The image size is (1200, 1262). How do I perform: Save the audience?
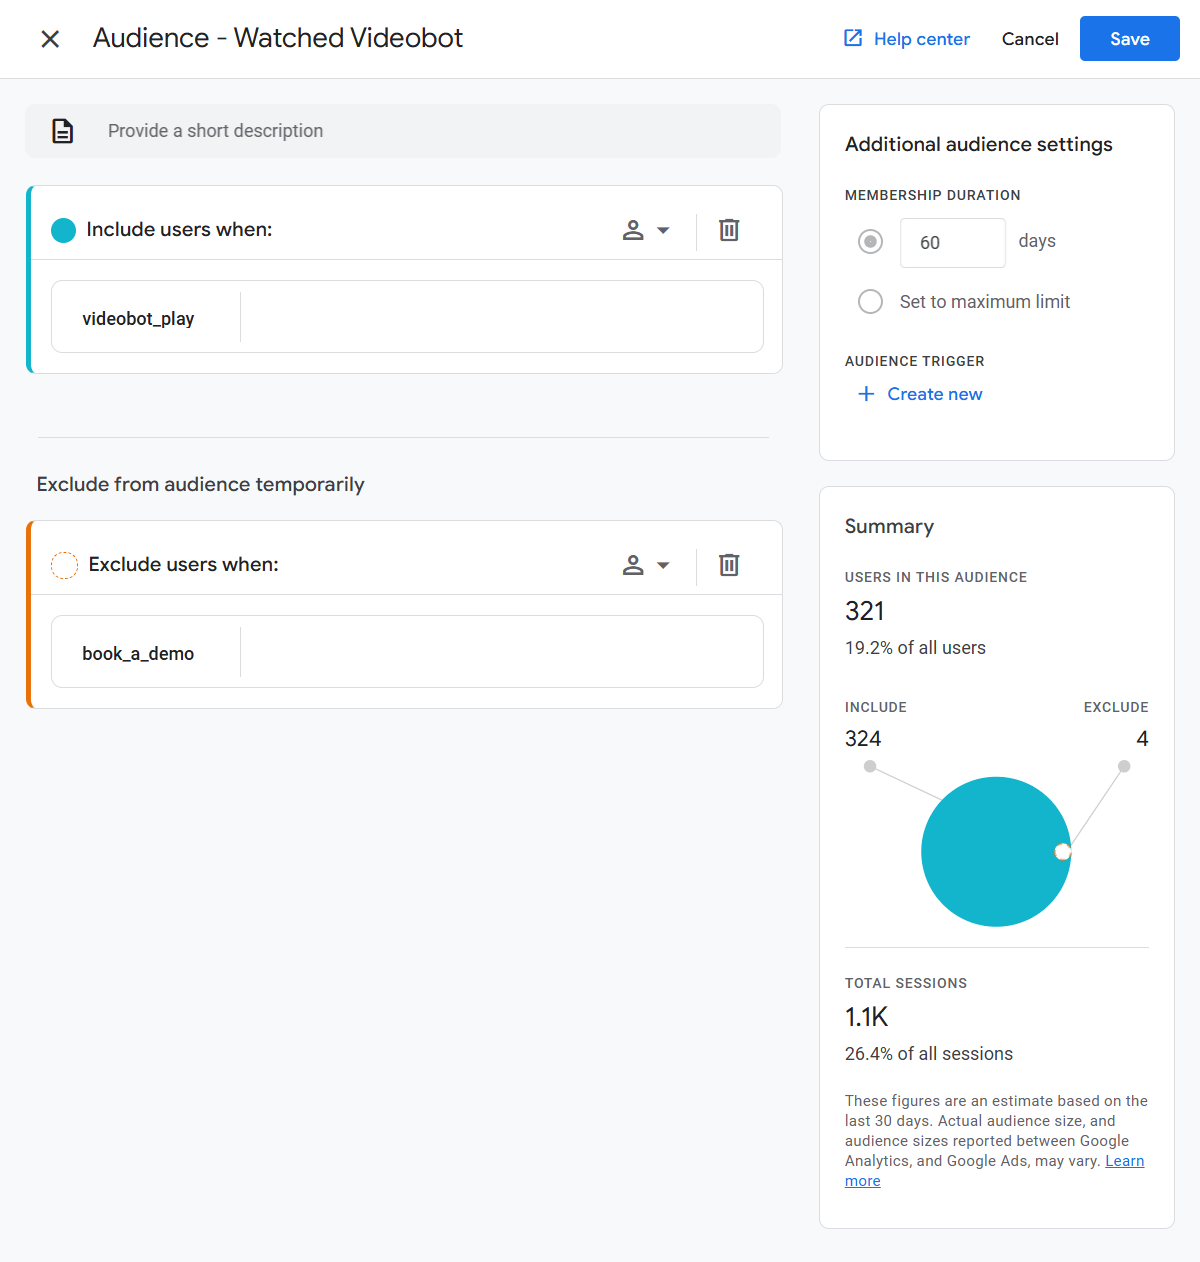click(x=1129, y=39)
